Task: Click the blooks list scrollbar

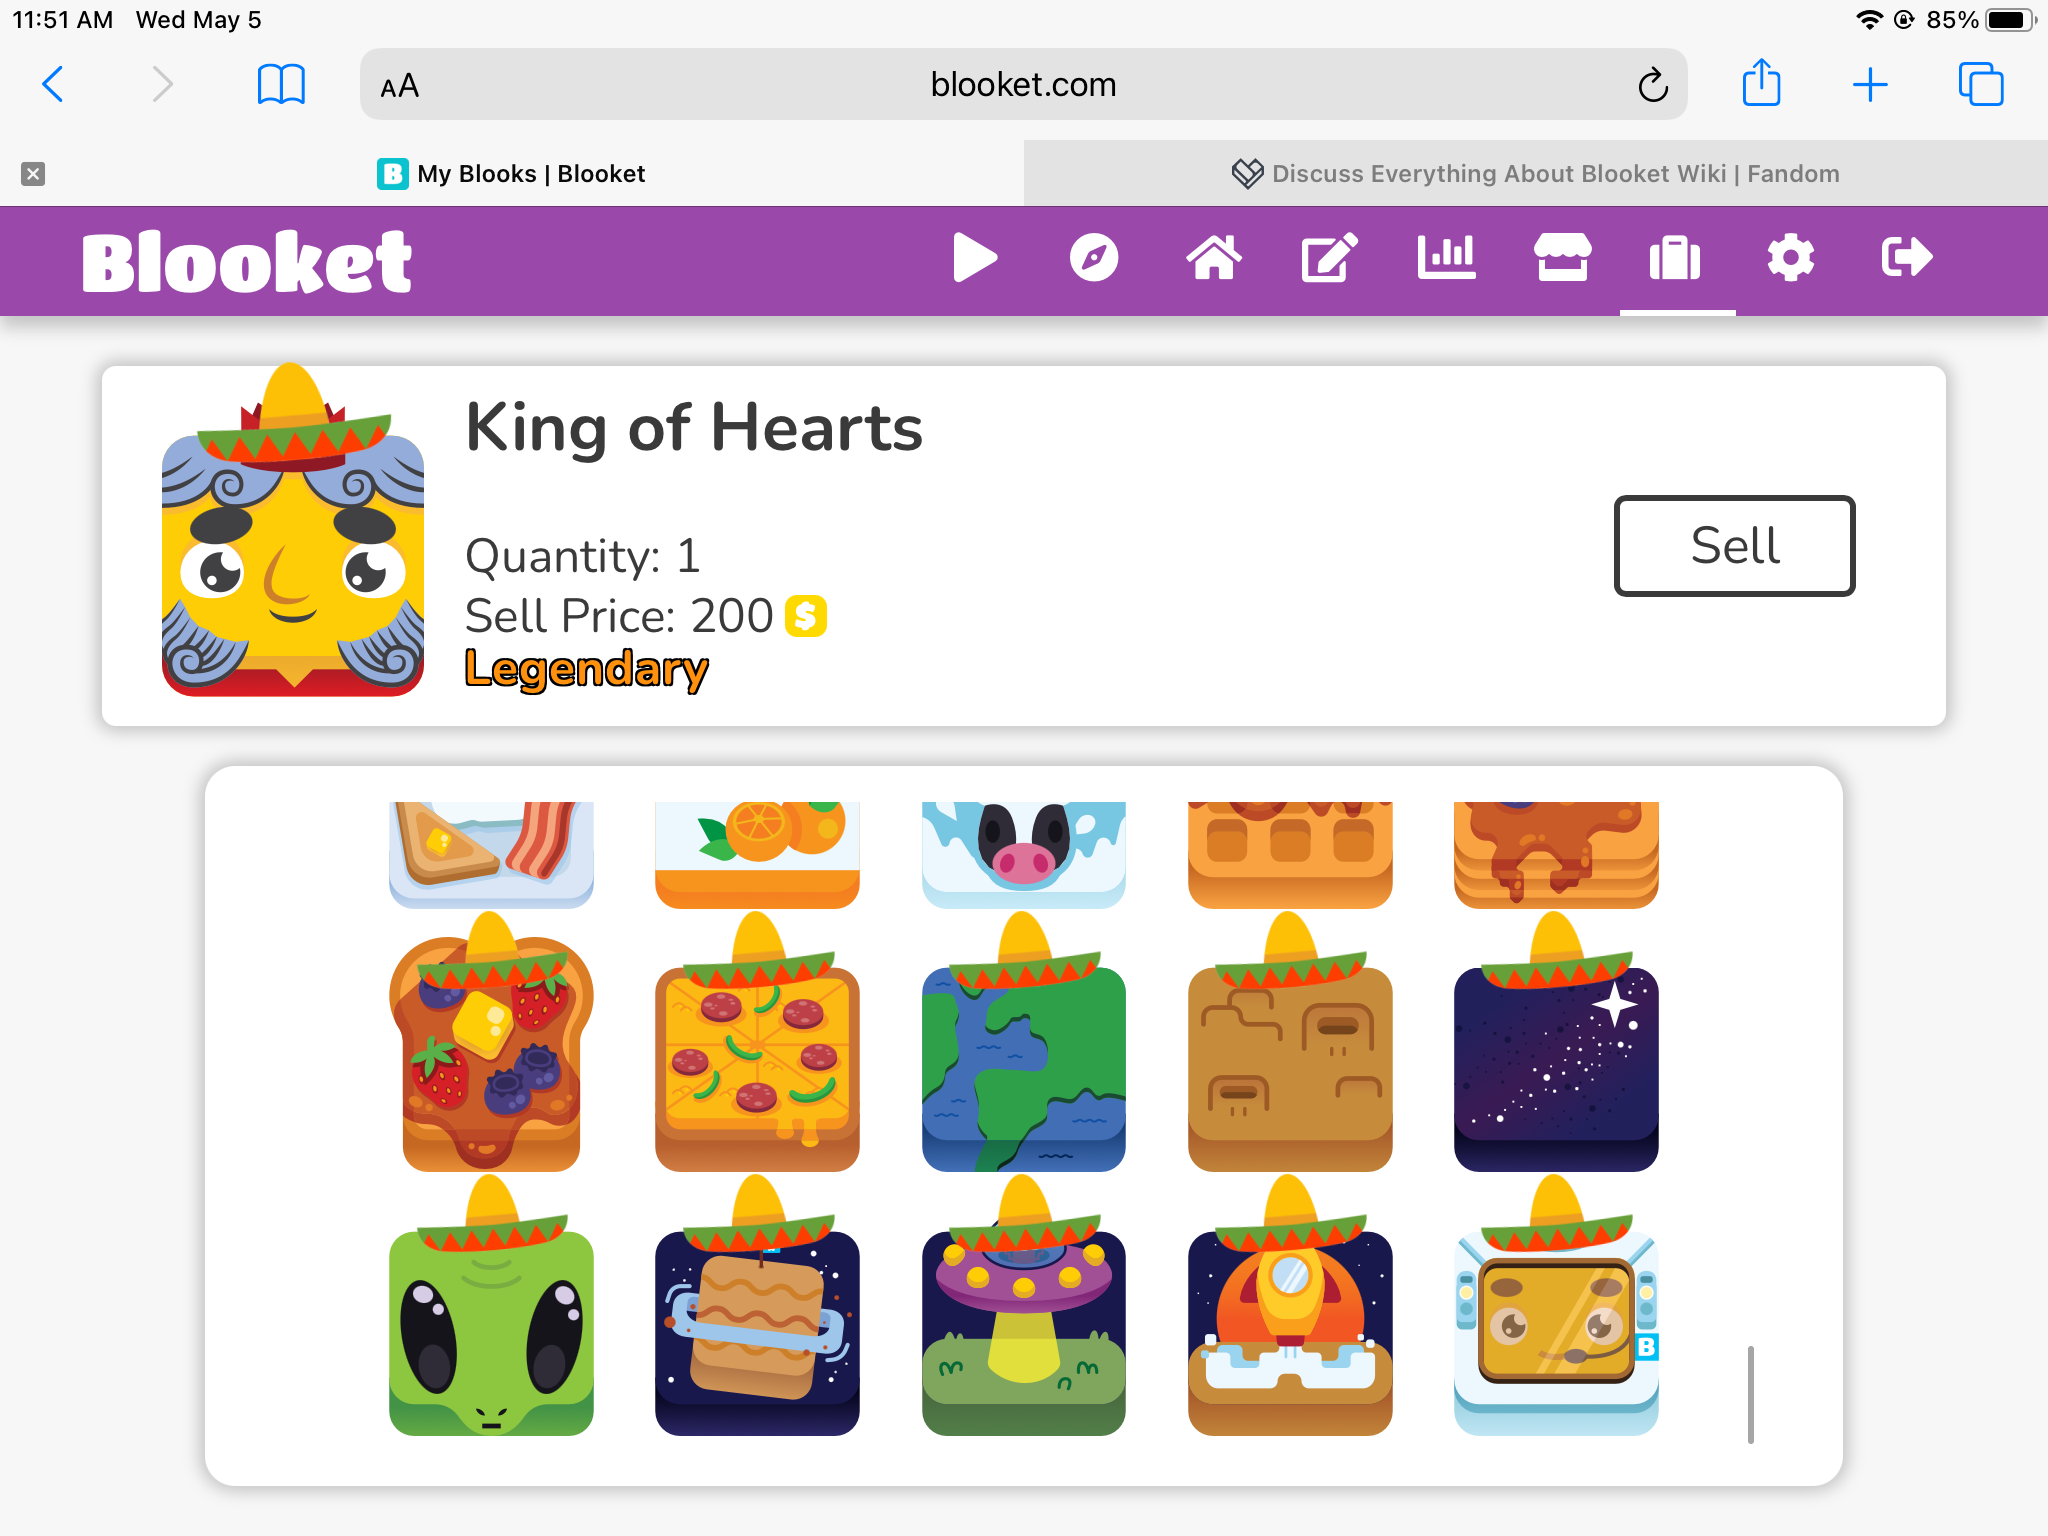Action: click(1751, 1395)
